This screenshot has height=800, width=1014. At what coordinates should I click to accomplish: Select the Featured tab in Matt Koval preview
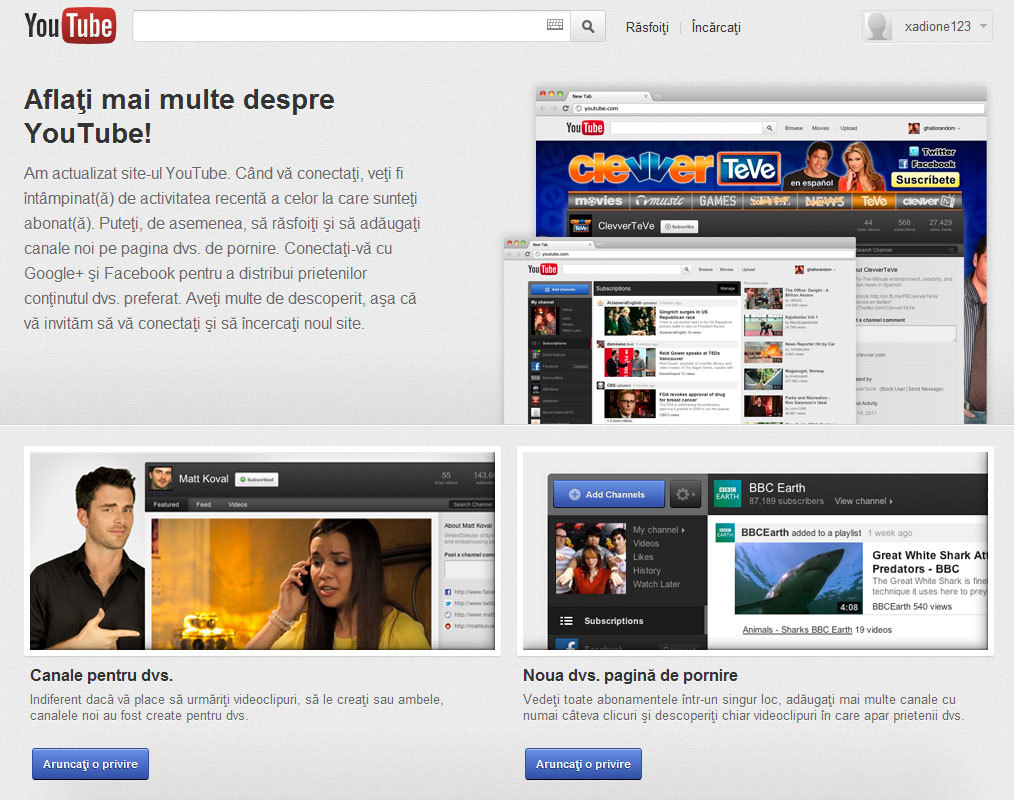tap(166, 504)
